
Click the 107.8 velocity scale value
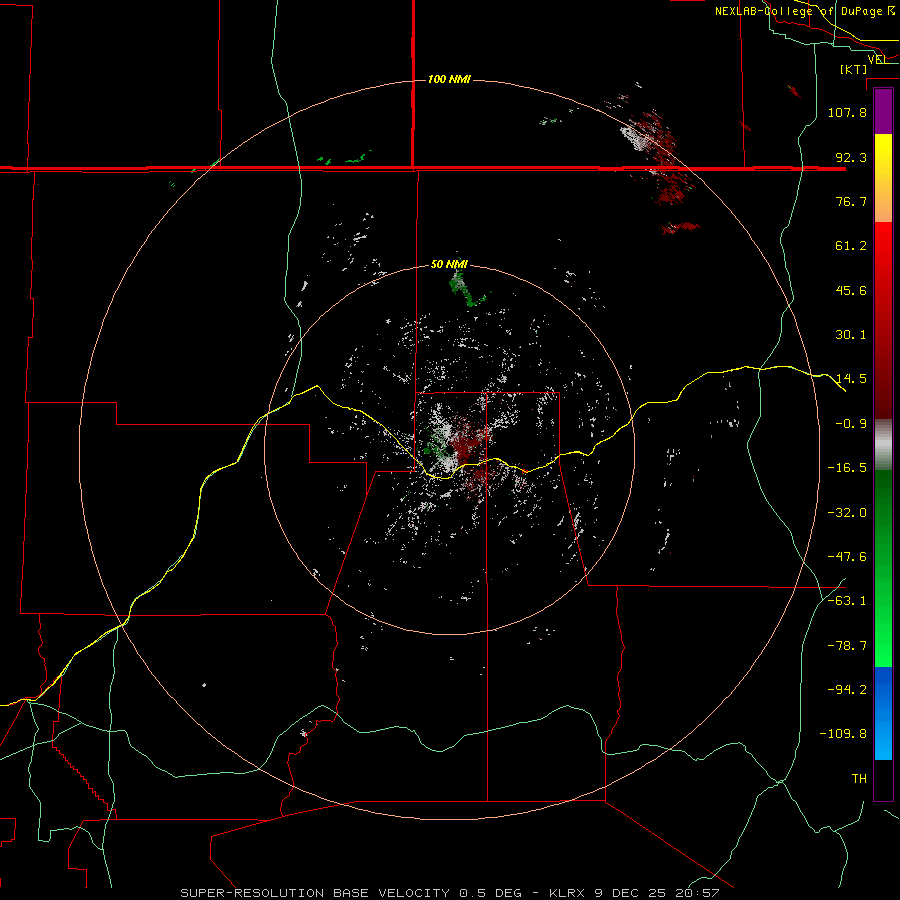coord(847,112)
